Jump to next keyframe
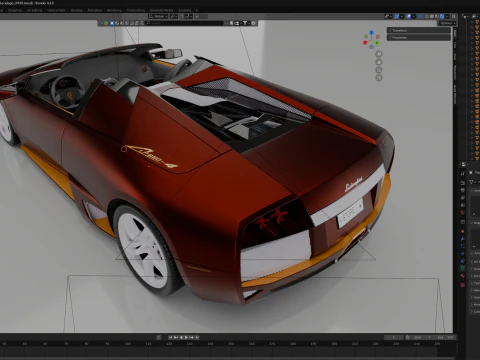This screenshot has width=480, height=360. [x=191, y=337]
